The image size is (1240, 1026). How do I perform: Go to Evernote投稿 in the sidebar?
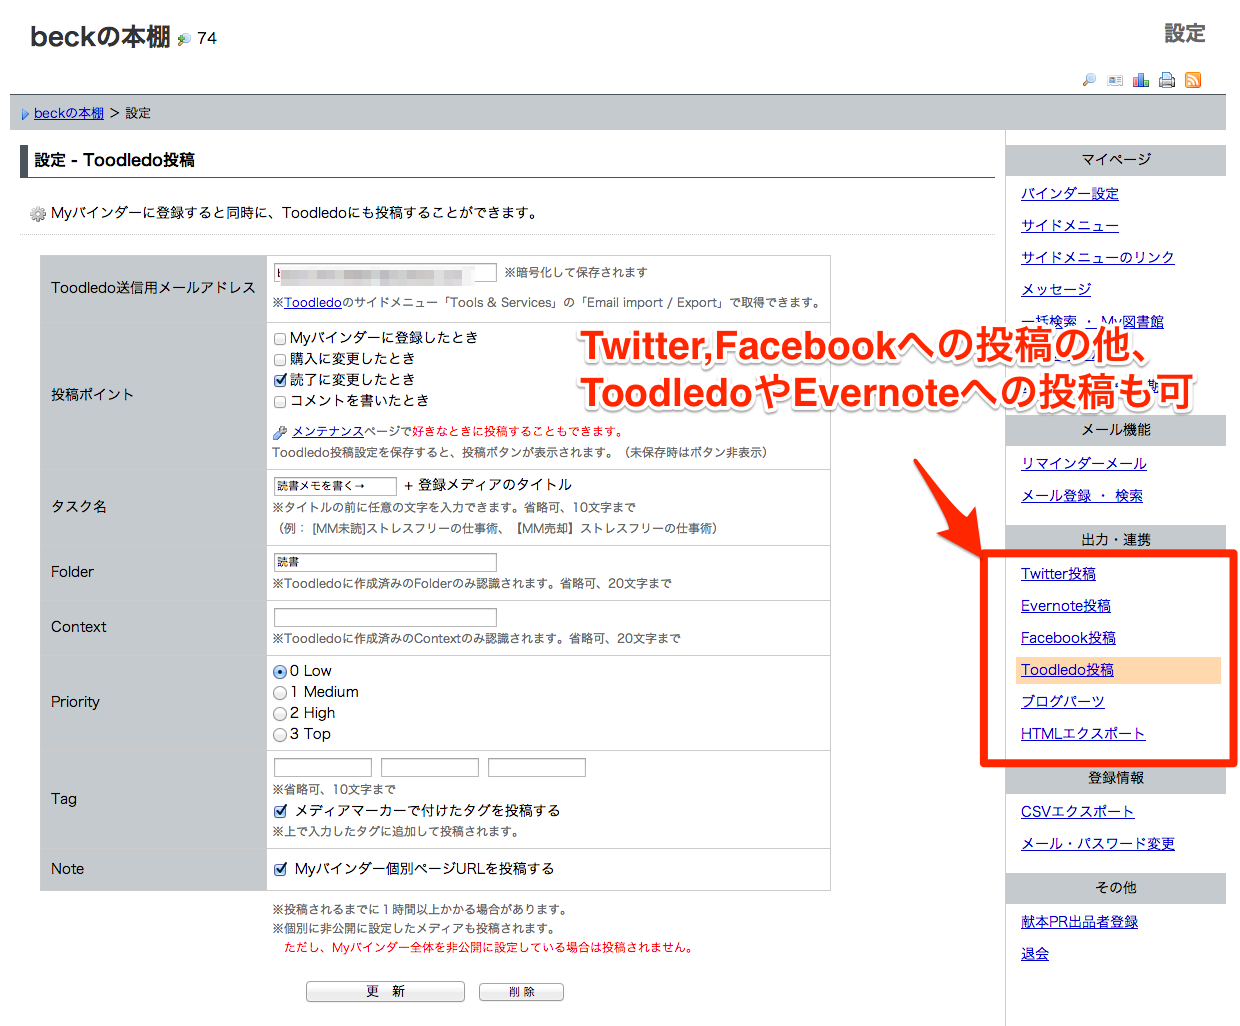pos(1065,606)
